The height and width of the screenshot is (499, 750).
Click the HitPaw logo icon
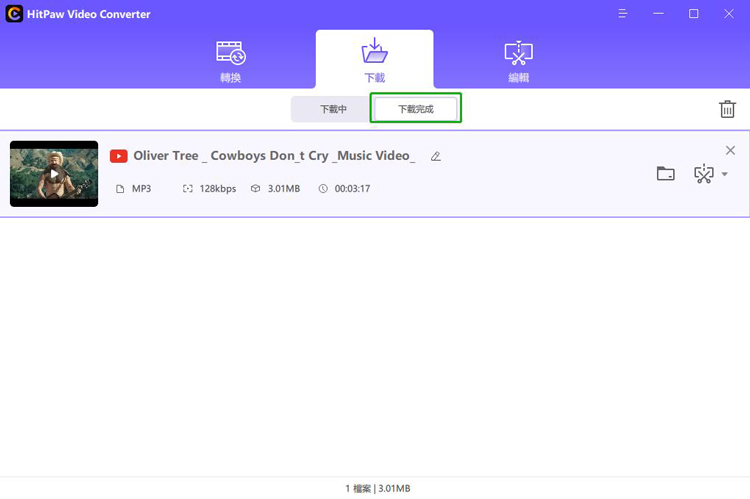point(14,14)
